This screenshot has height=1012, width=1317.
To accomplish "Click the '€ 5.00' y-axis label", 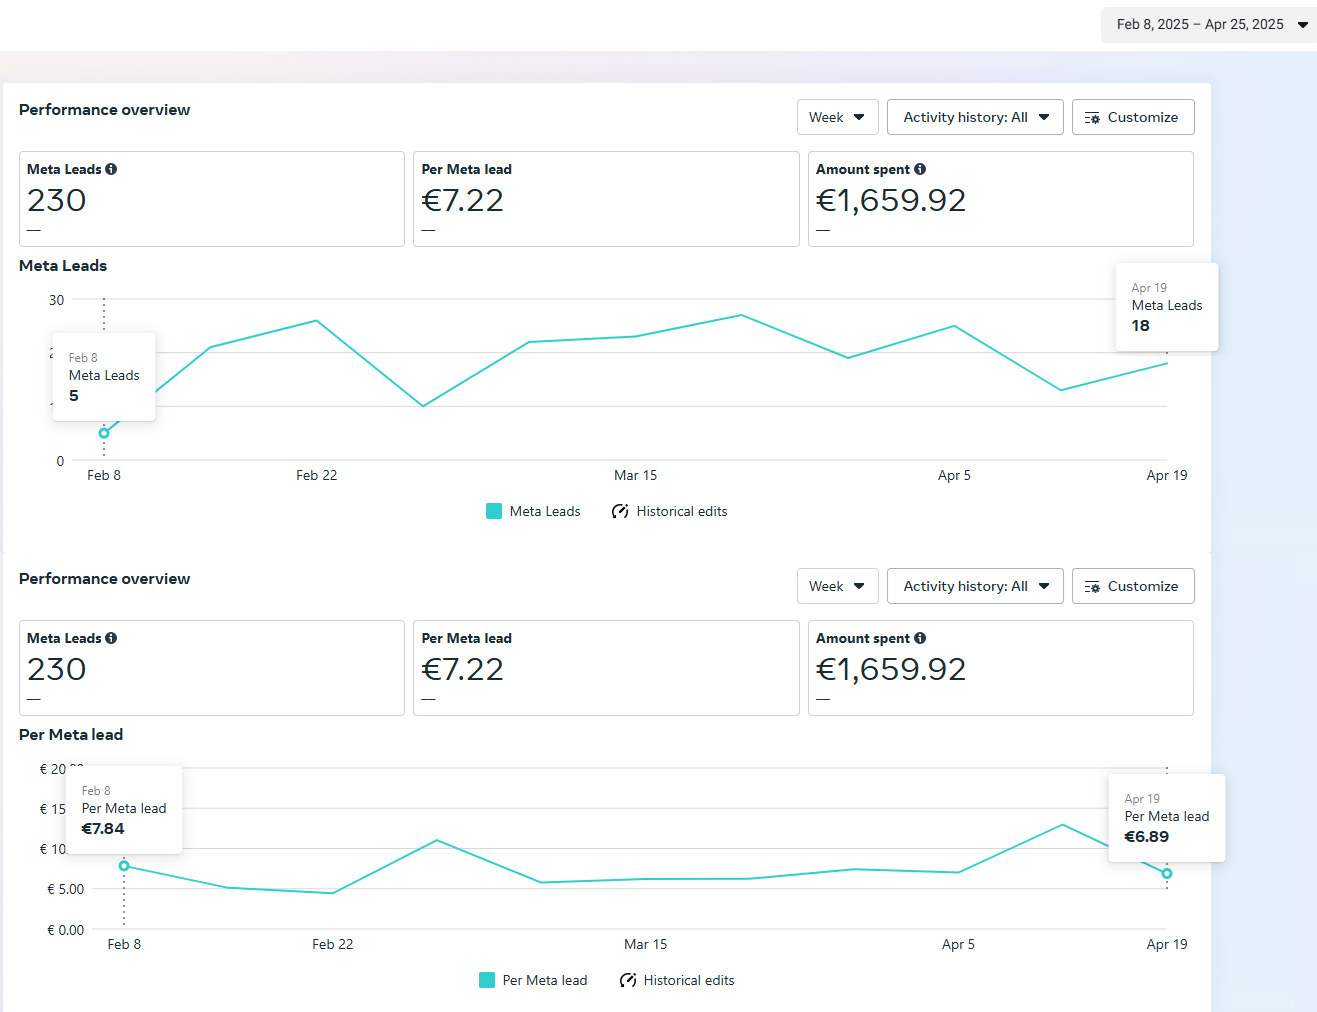I will tap(66, 889).
